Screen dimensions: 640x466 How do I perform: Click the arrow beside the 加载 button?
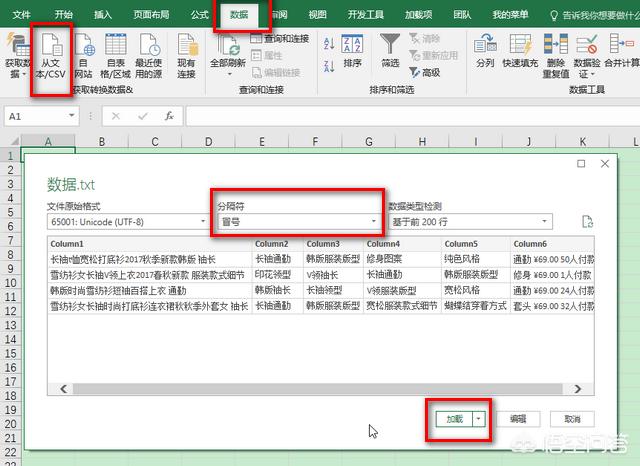tap(479, 419)
